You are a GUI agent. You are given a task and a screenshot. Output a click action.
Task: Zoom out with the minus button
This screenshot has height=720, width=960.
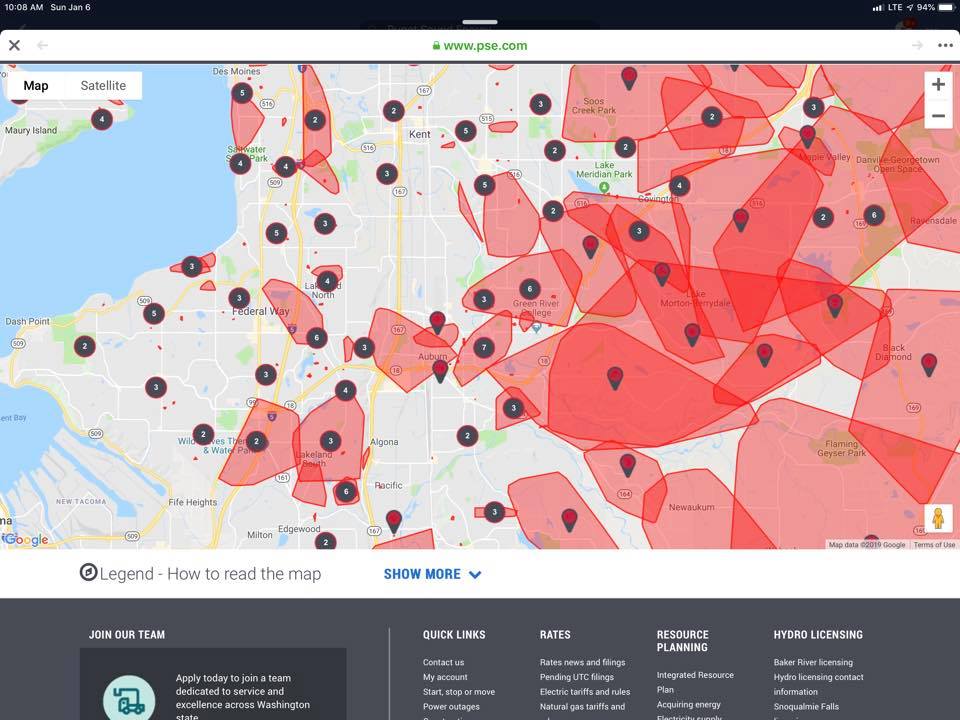pos(938,115)
